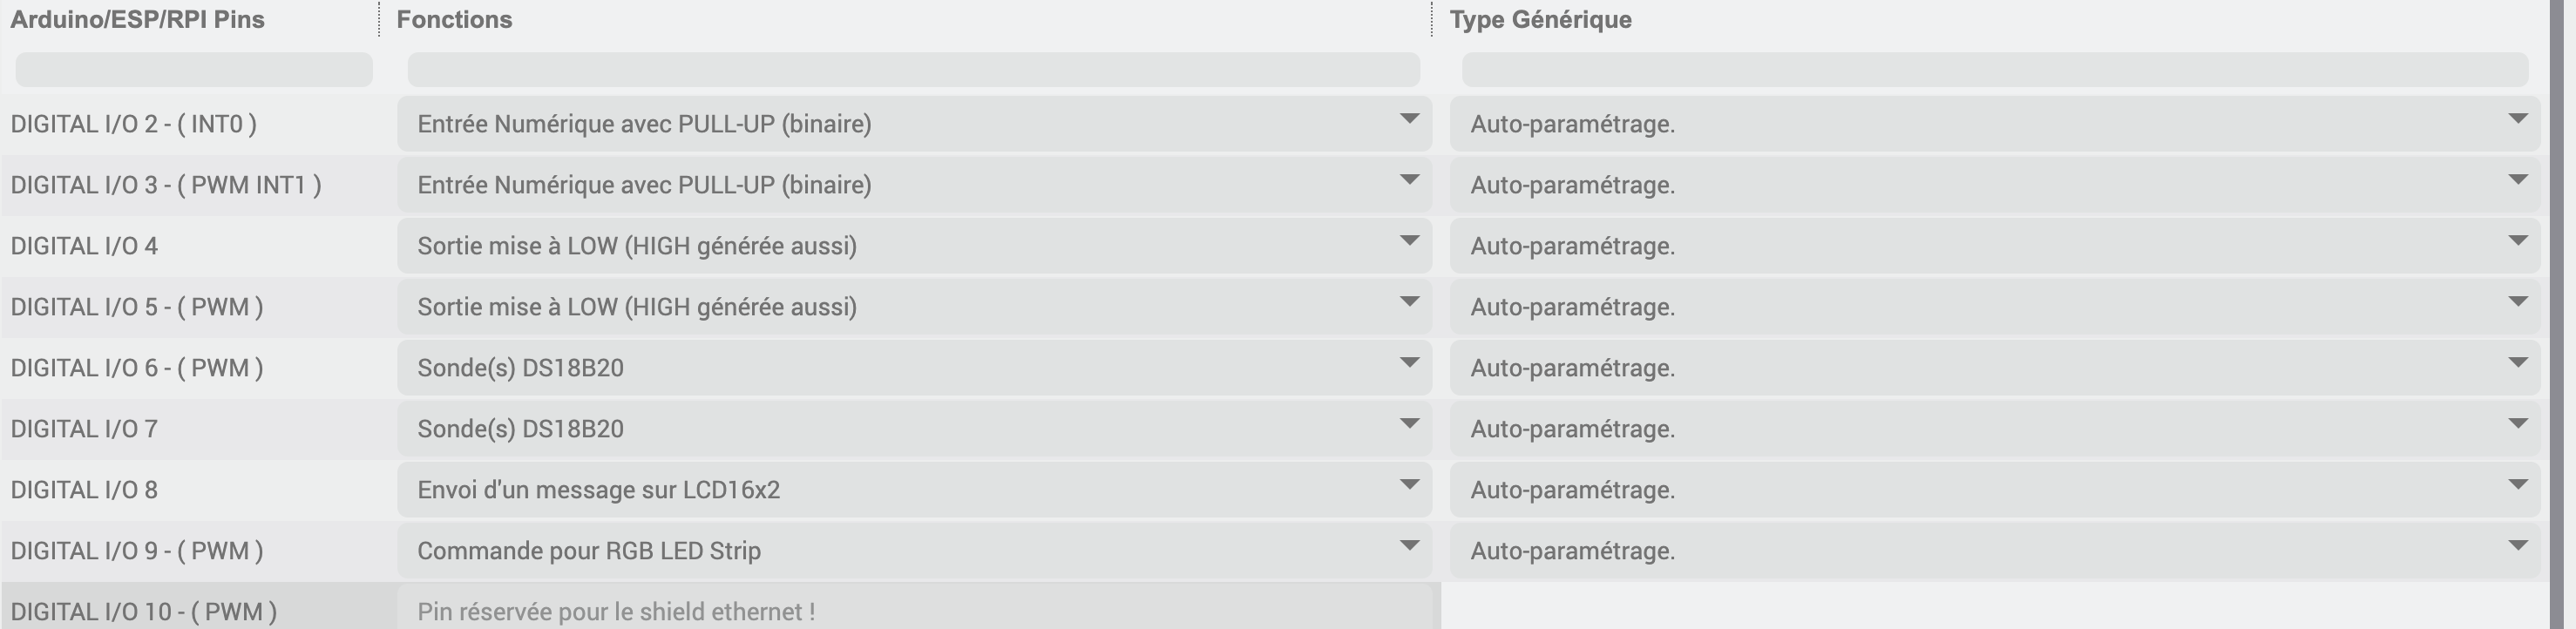Click the Fonctions column filter field

913,70
